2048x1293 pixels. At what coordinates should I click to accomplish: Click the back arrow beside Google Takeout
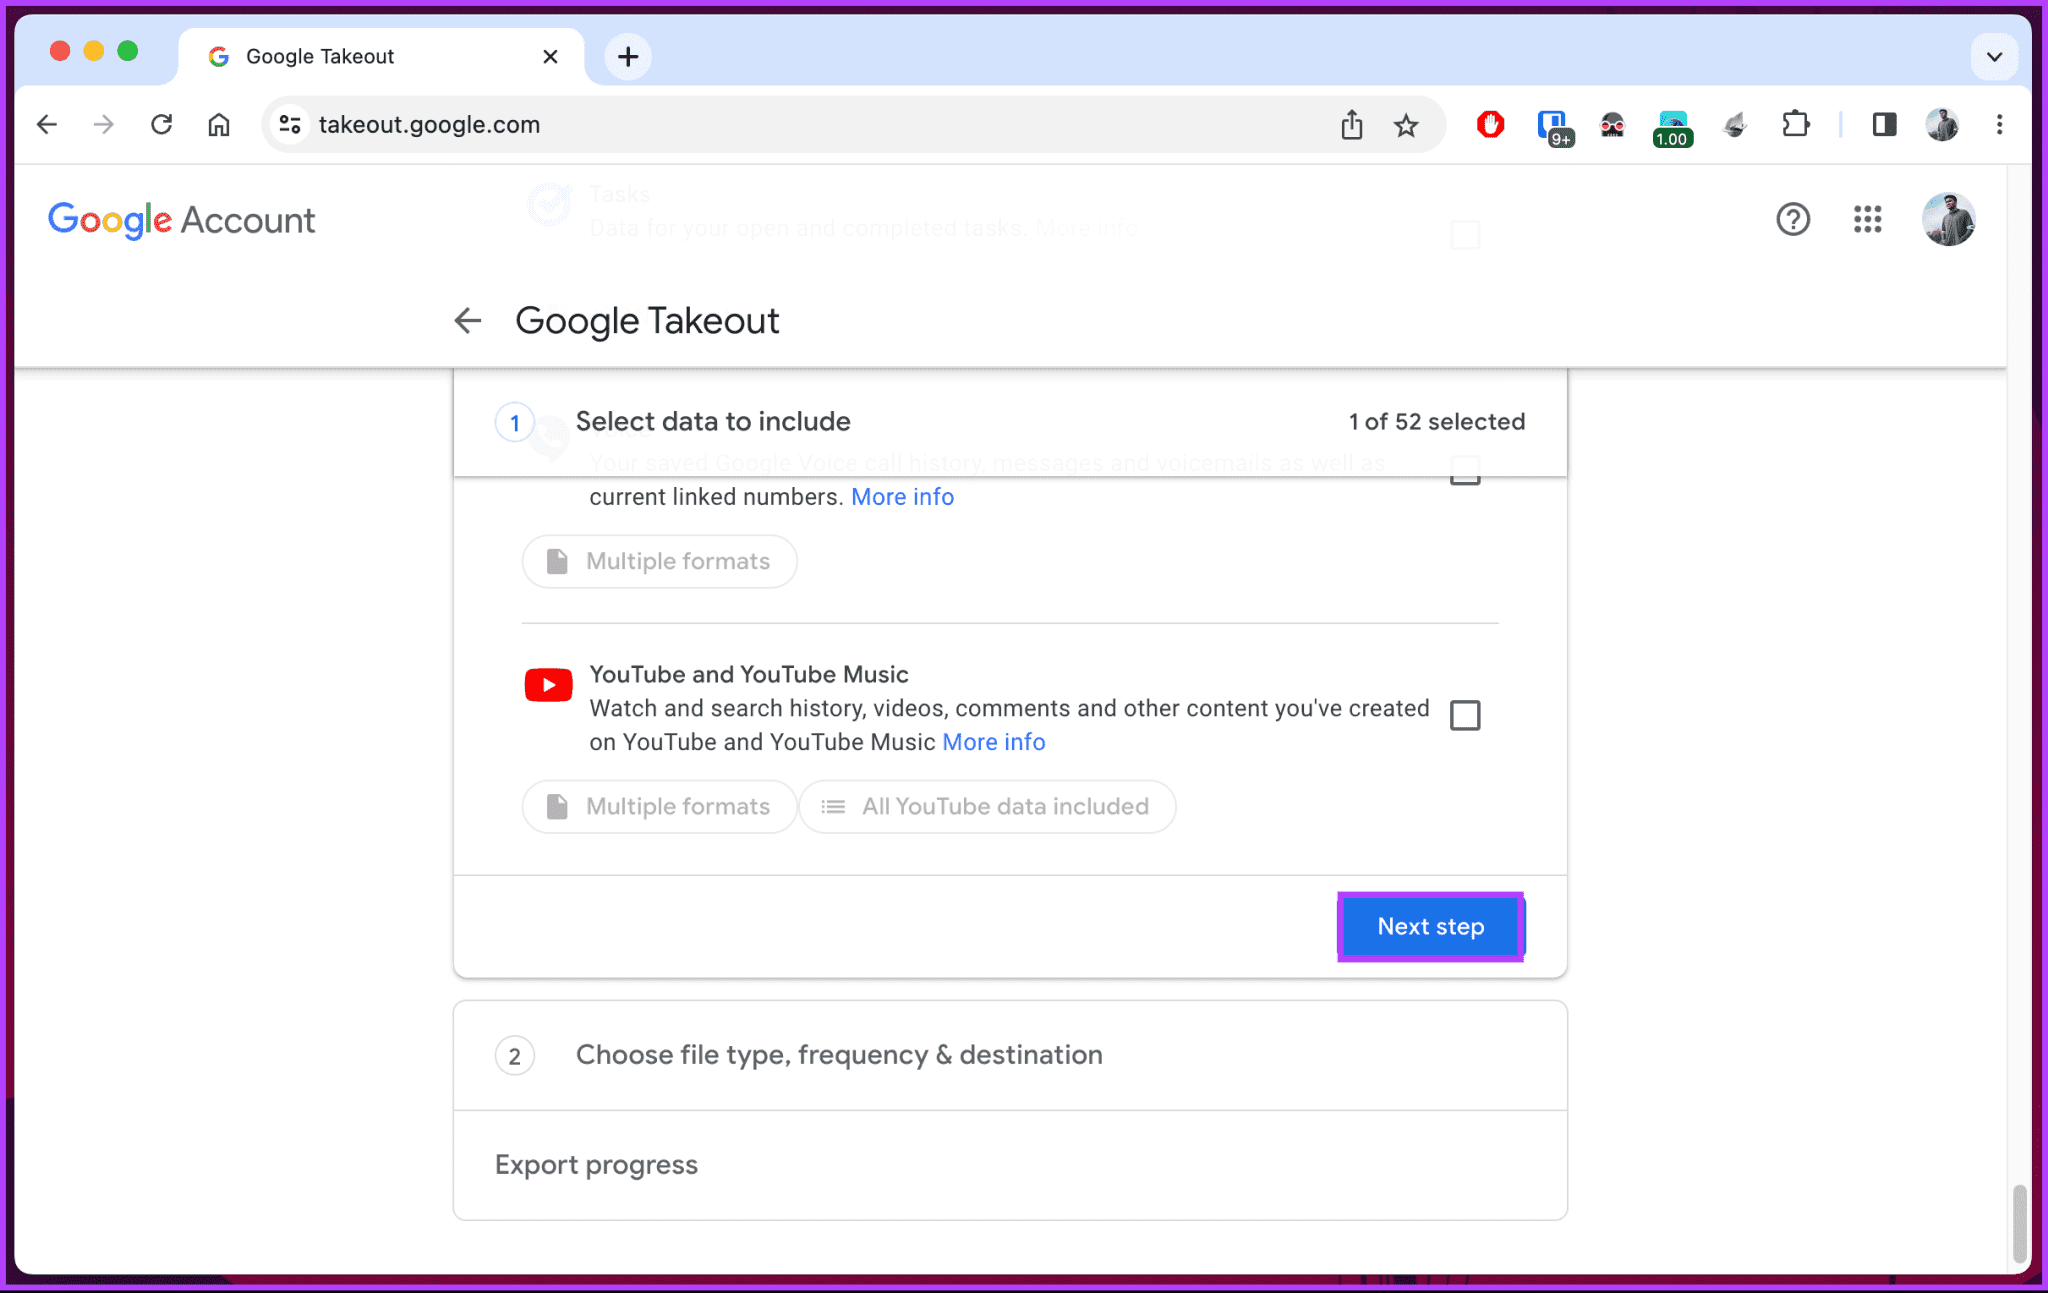coord(468,321)
